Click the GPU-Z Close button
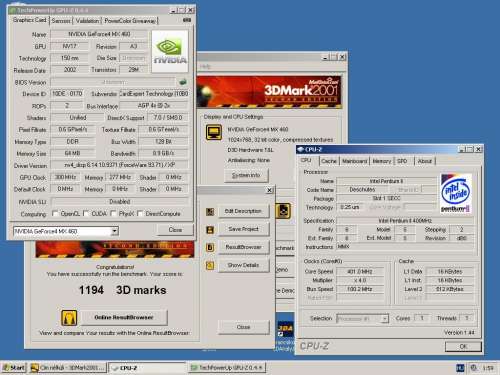Image resolution: width=500 pixels, height=375 pixels. tap(175, 230)
